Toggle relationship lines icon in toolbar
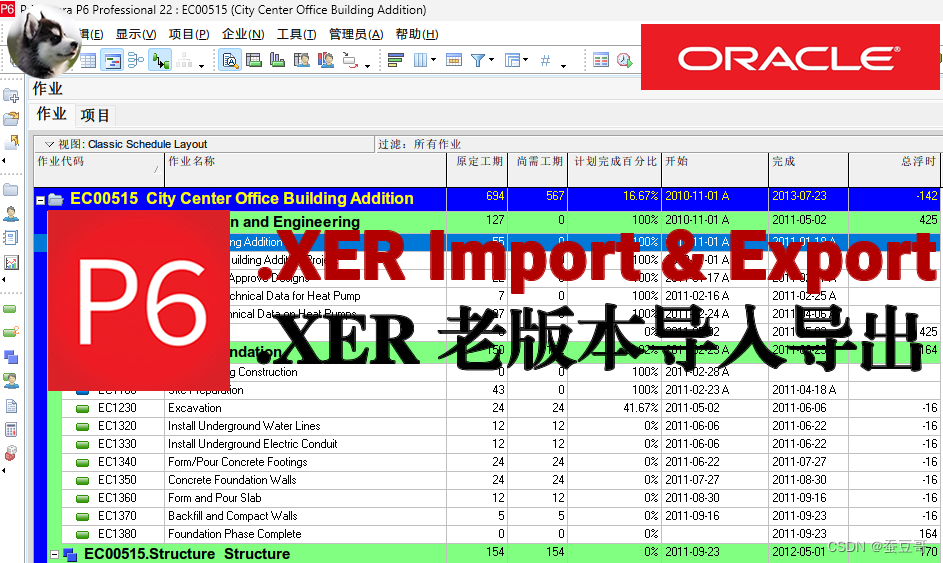 tap(161, 60)
